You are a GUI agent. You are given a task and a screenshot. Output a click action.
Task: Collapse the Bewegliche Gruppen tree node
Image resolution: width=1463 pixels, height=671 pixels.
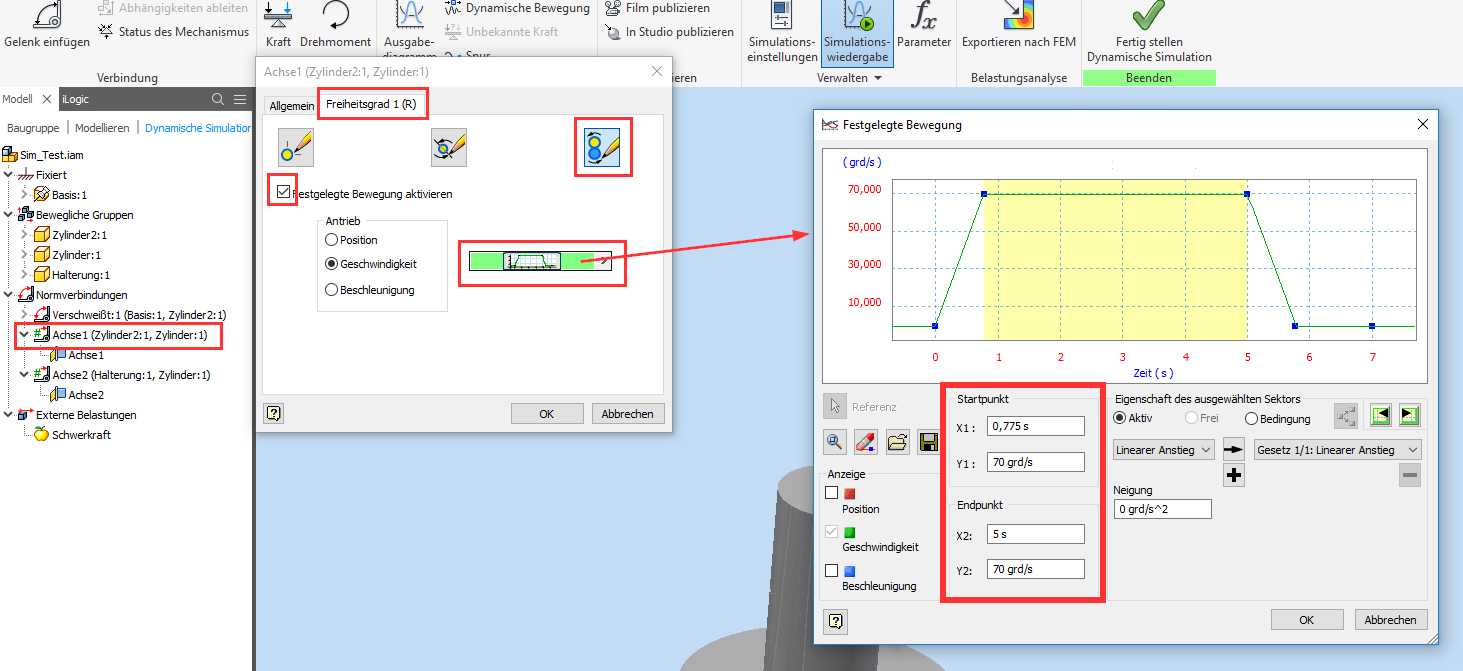click(x=9, y=214)
